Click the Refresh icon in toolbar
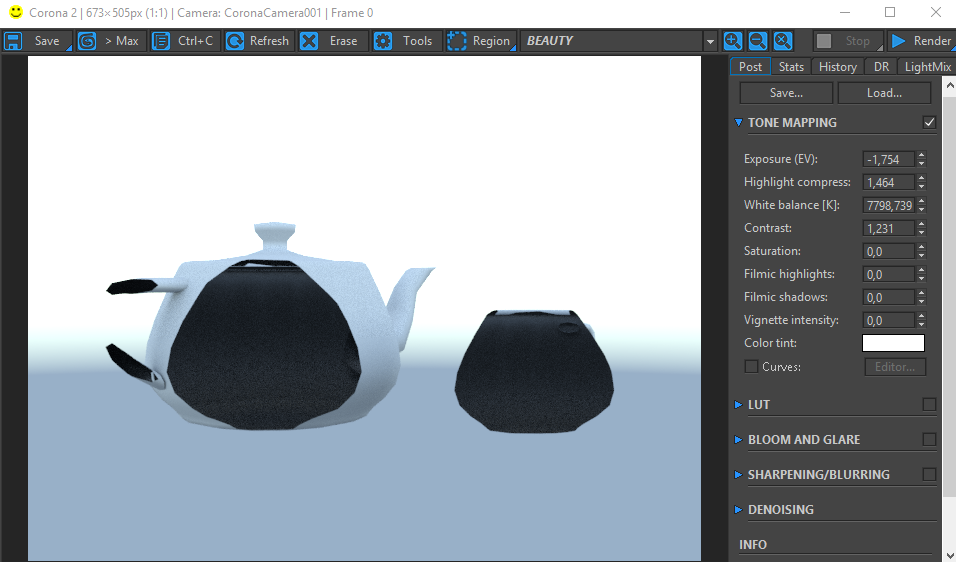 pos(235,41)
